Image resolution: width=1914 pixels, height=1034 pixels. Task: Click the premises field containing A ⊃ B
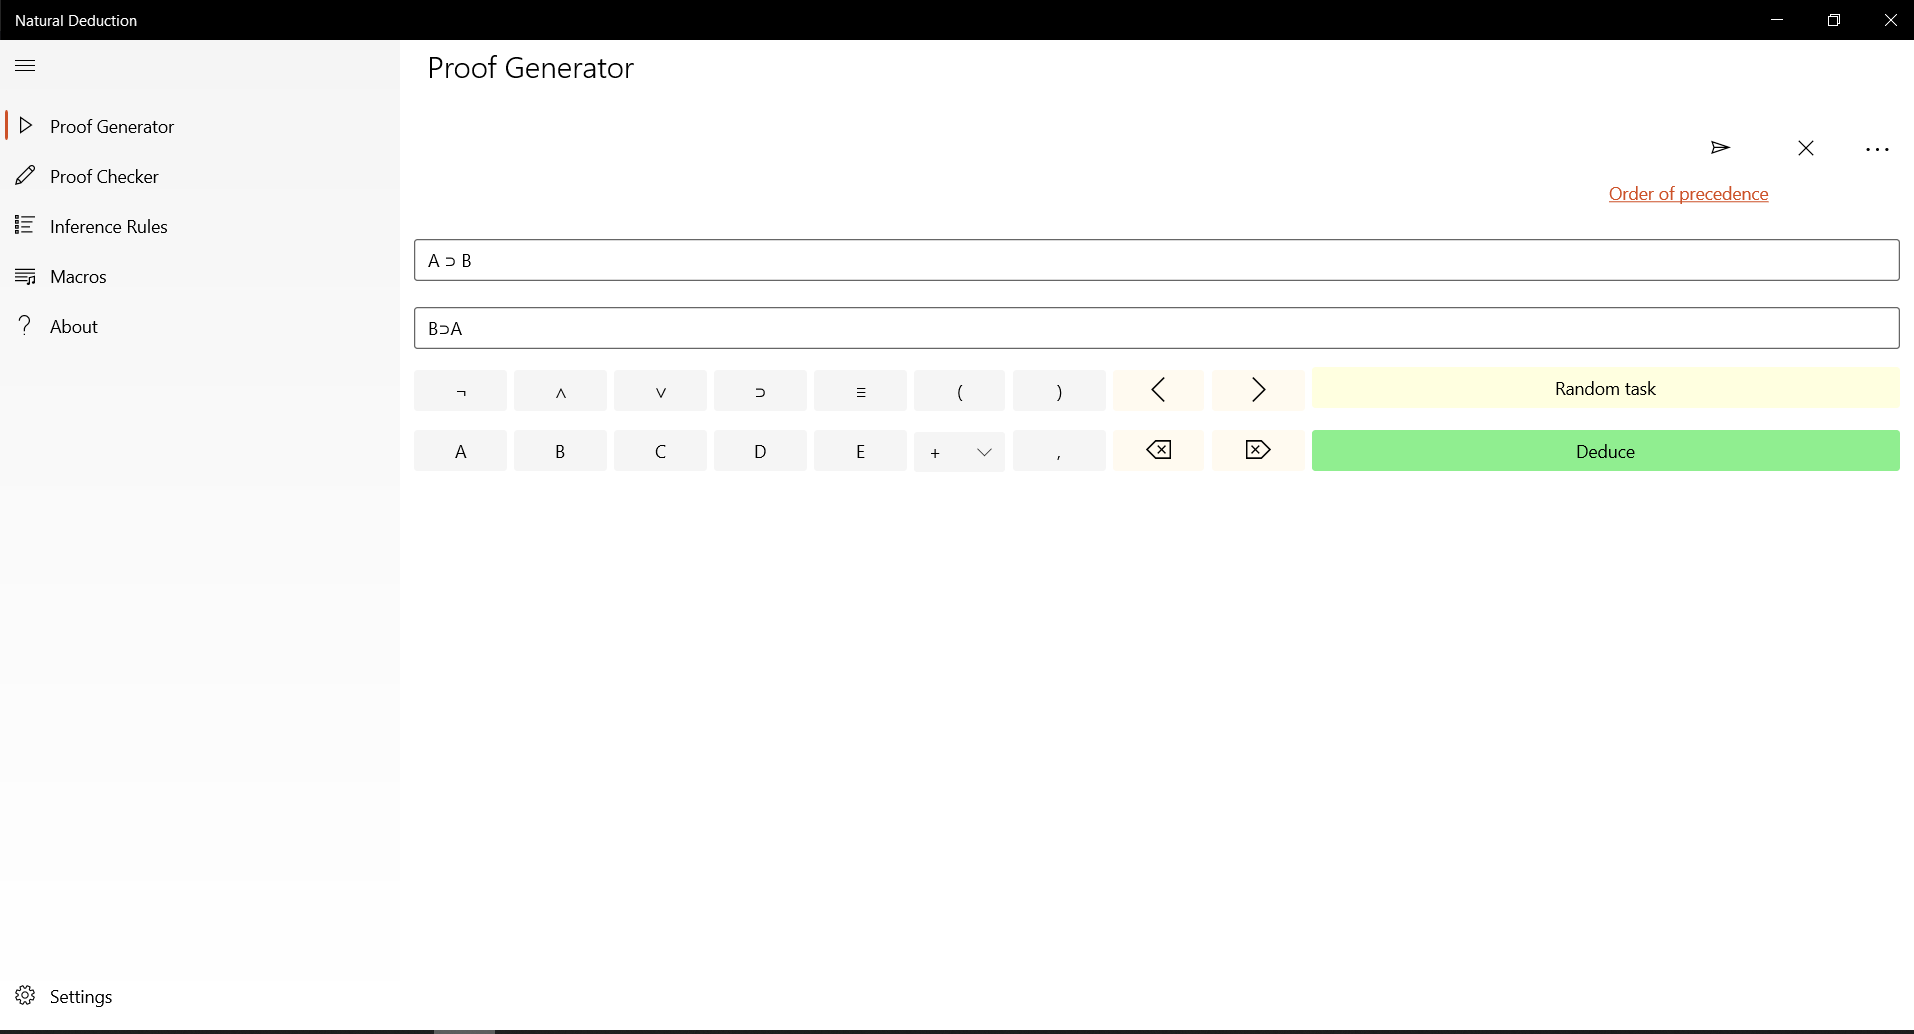1156,260
